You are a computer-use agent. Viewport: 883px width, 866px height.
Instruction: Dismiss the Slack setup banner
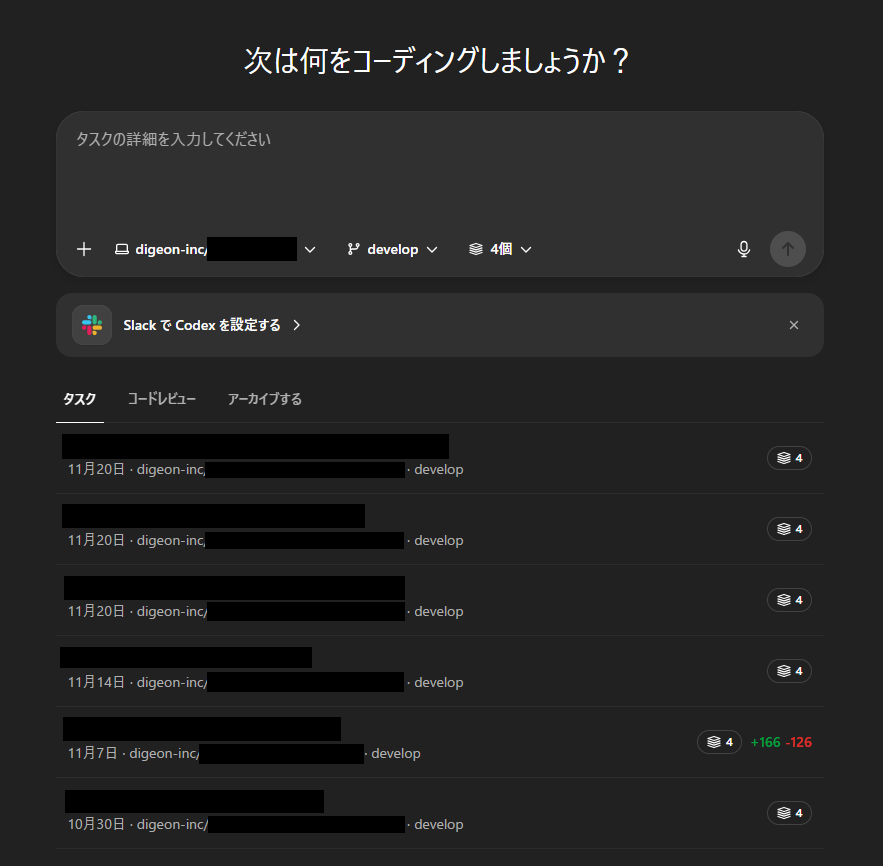793,325
